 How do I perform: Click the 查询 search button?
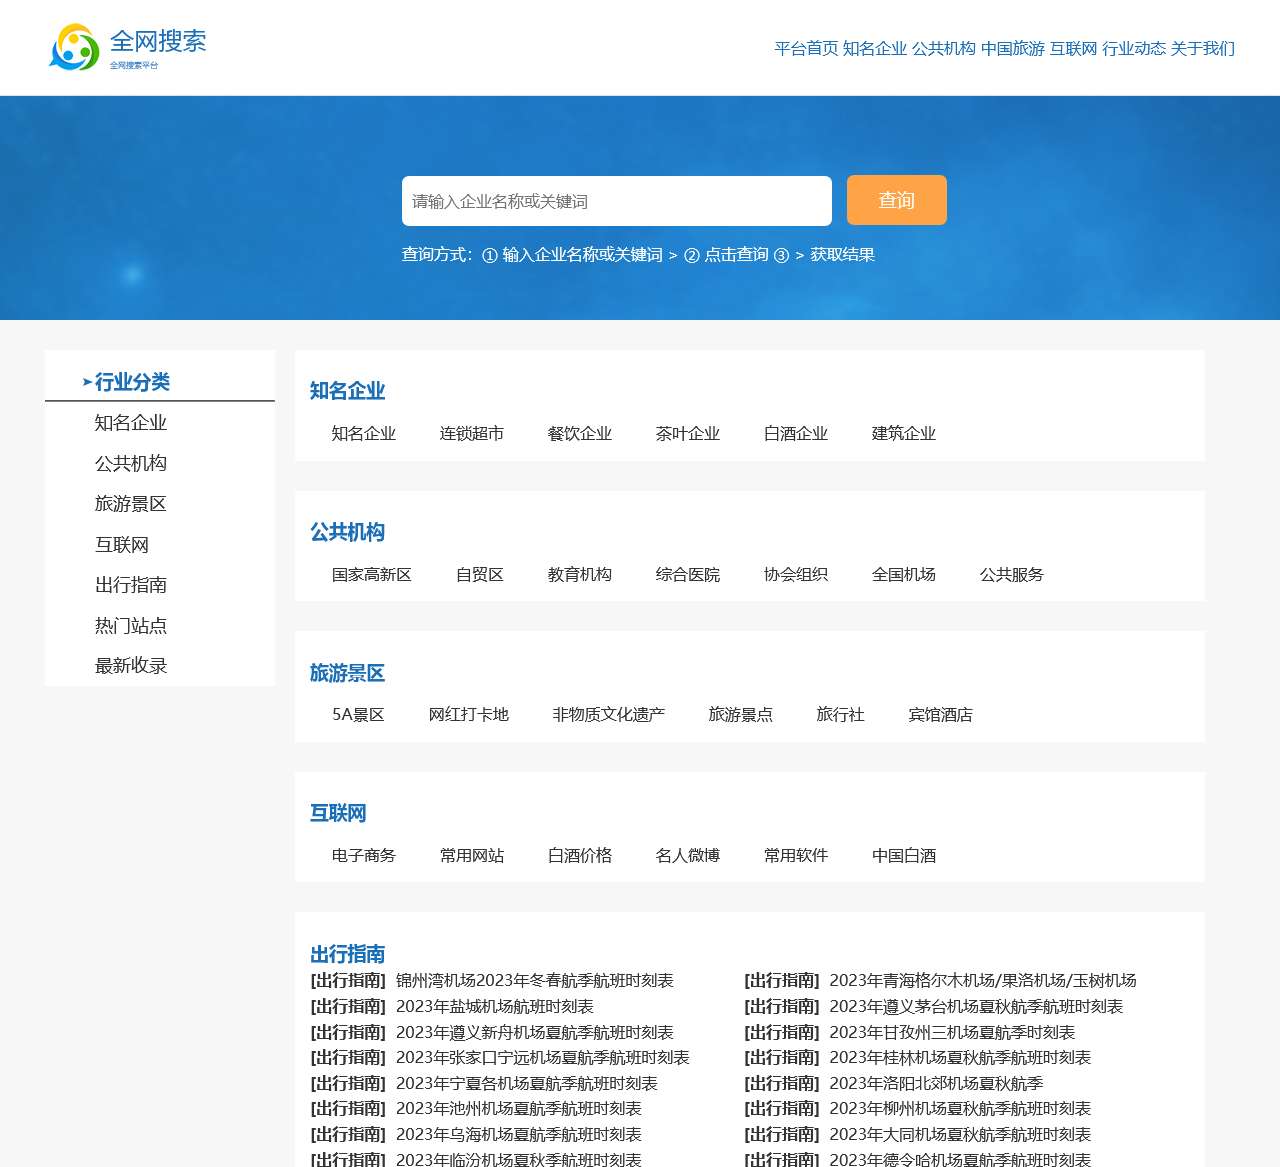click(x=896, y=200)
